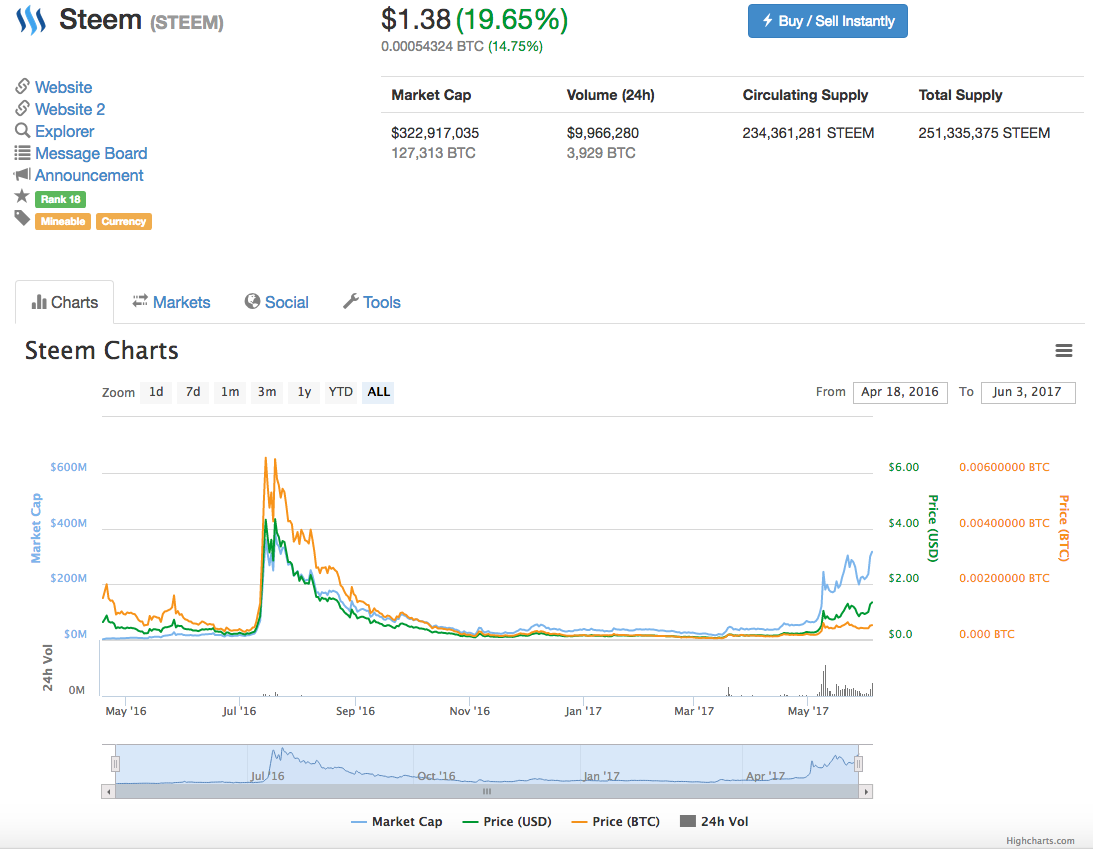Click the navigator scrollbar thumb grip

487,792
